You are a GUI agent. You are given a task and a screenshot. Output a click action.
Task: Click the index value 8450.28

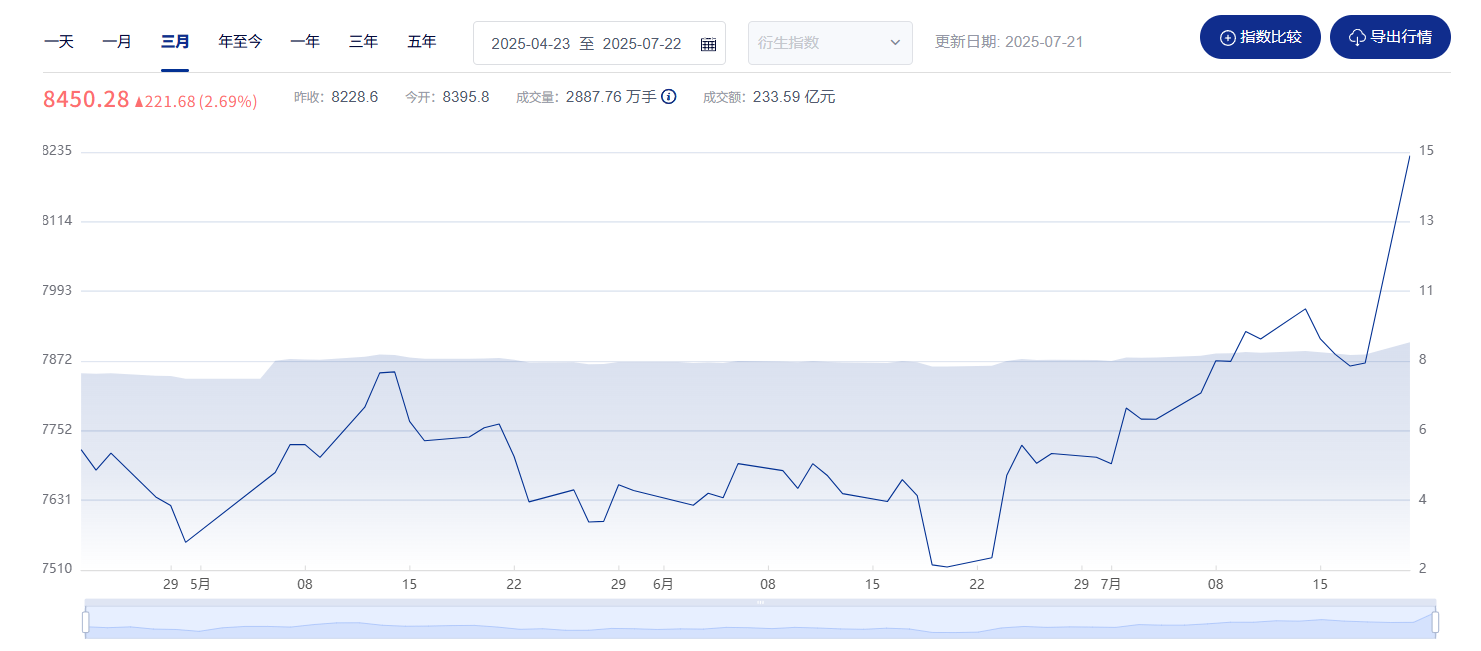pyautogui.click(x=86, y=99)
